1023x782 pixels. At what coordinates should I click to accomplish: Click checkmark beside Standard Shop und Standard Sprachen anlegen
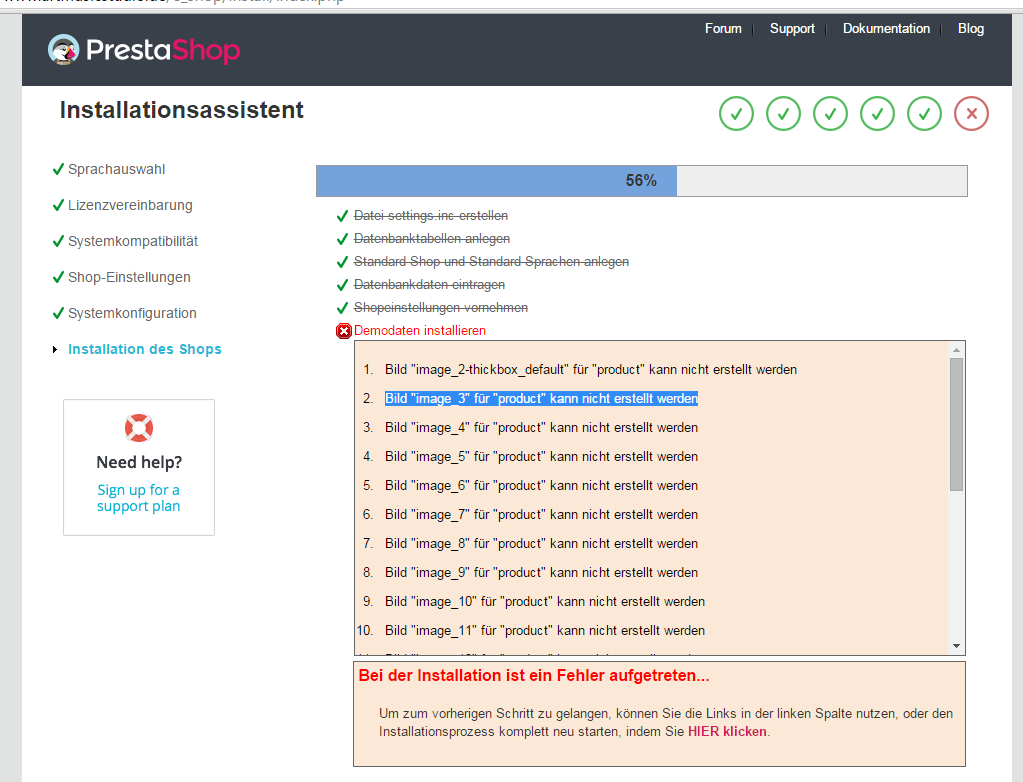342,262
